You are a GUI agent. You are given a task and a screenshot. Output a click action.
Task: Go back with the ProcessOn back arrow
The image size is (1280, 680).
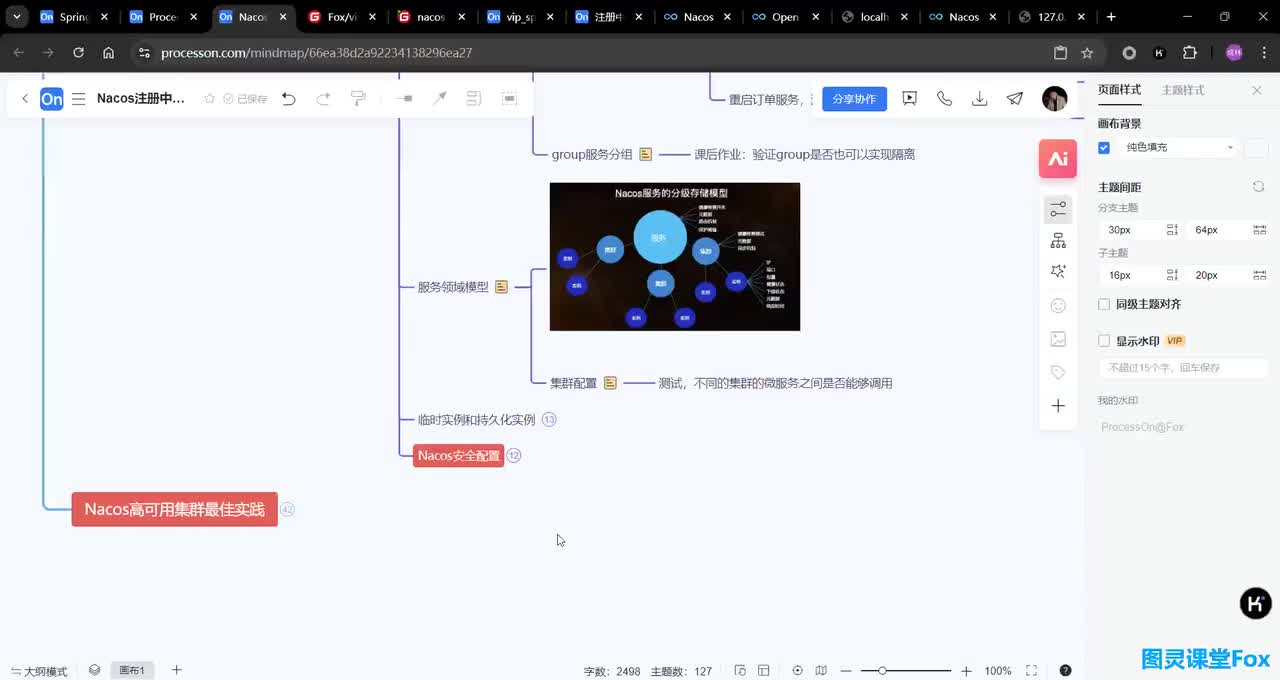(25, 99)
